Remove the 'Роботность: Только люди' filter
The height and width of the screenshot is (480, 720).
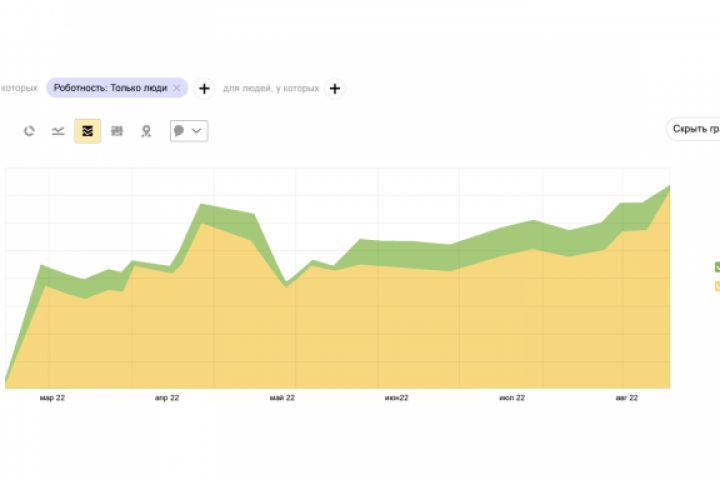pos(177,88)
